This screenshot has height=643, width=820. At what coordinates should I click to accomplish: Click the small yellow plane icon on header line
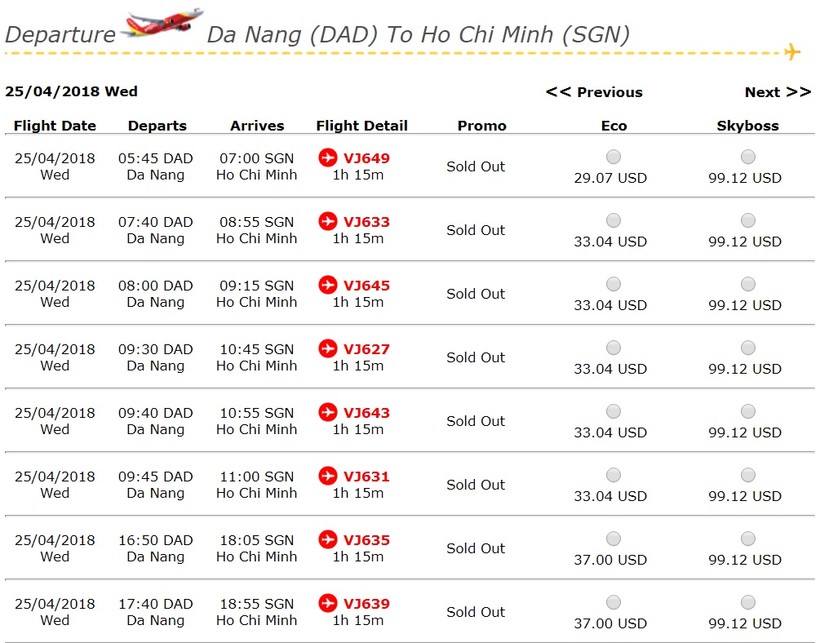(x=792, y=51)
